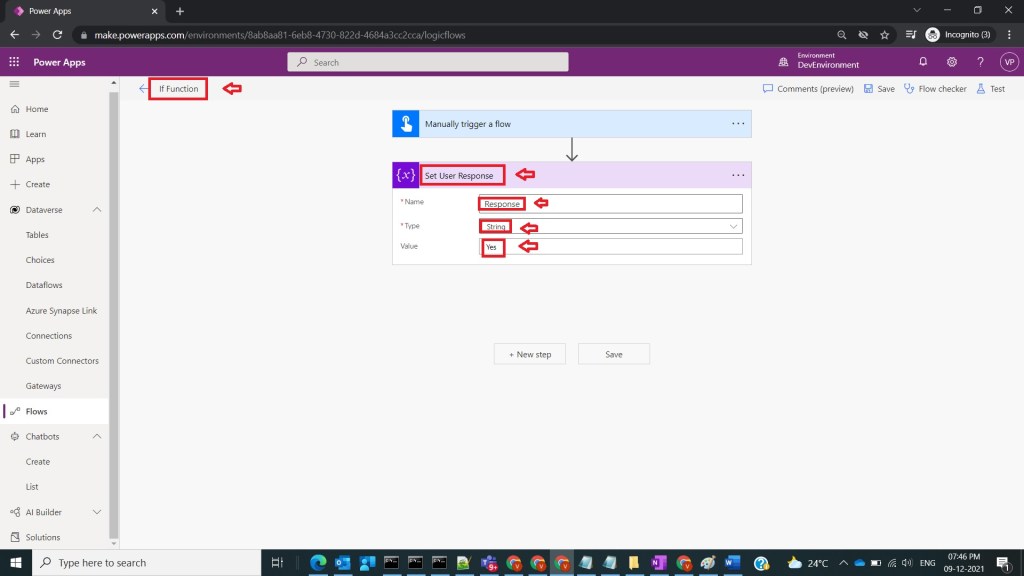Open the notifications bell icon

coord(923,62)
